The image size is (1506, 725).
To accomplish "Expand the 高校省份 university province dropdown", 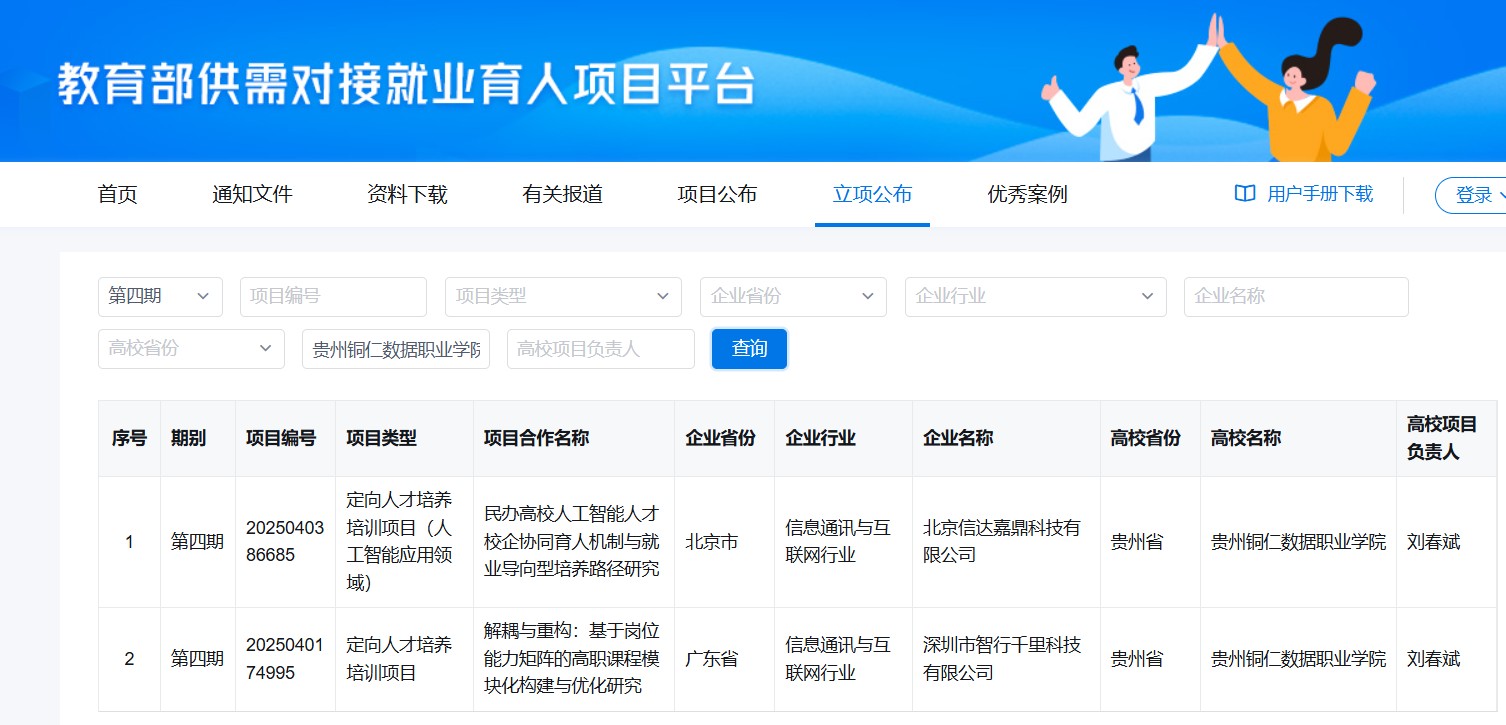I will point(190,348).
